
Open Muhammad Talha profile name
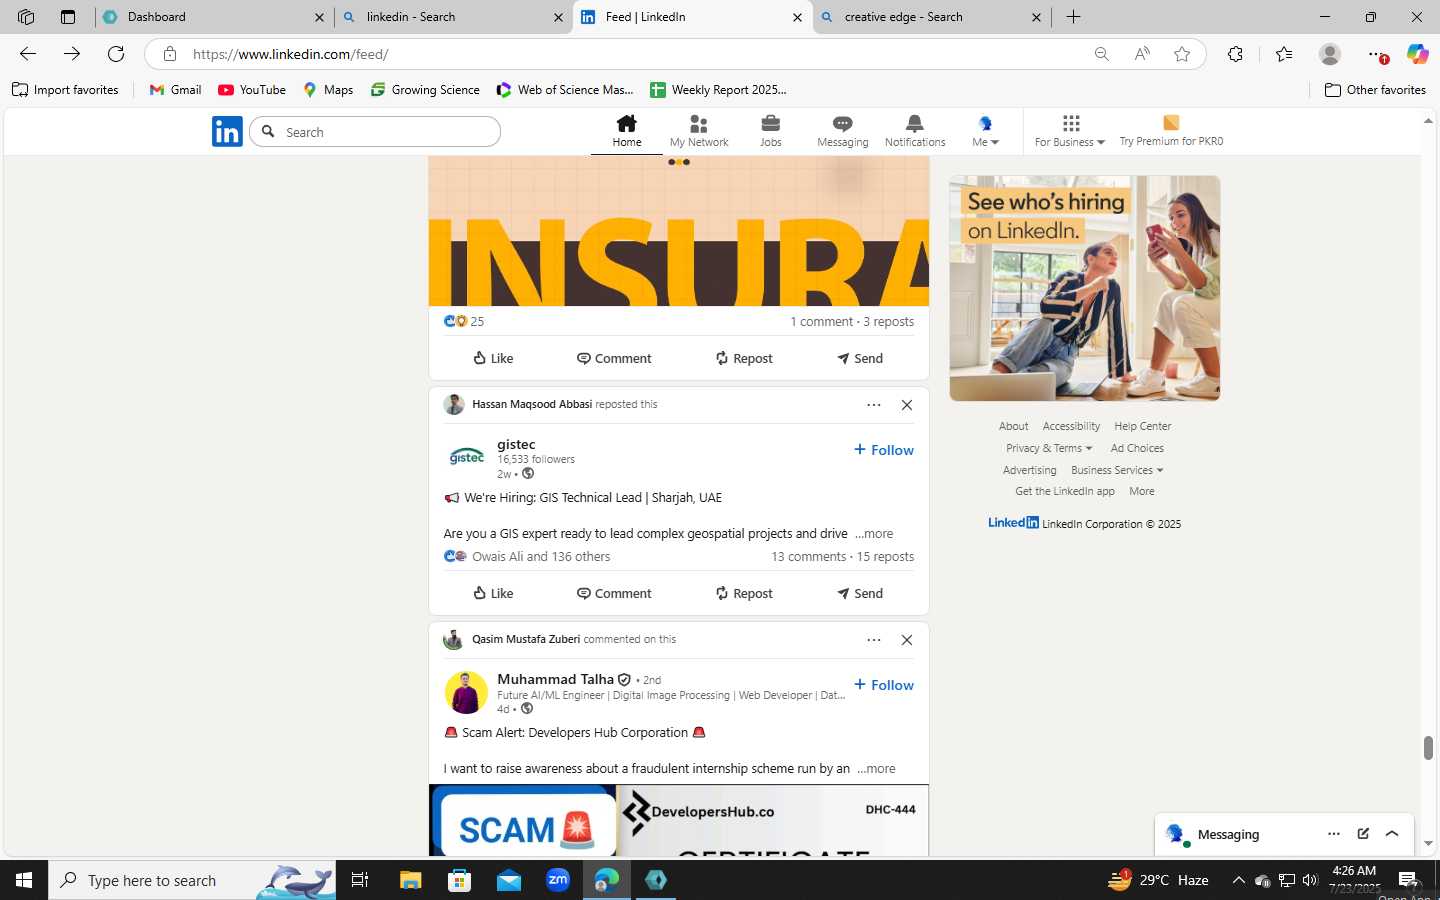click(x=555, y=679)
